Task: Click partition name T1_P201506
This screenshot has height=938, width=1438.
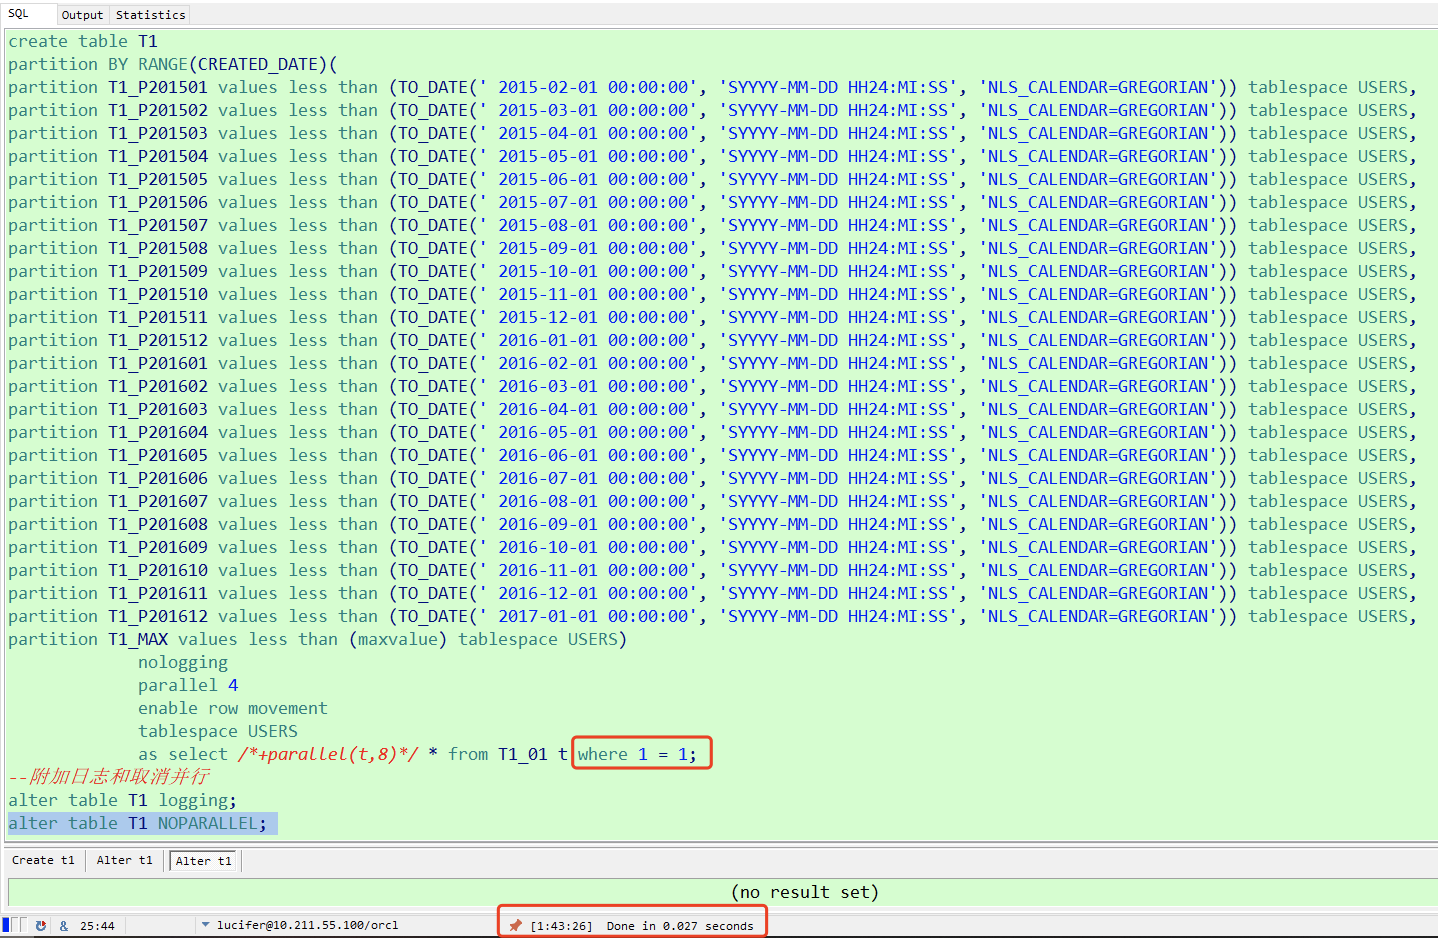Action: (x=158, y=202)
